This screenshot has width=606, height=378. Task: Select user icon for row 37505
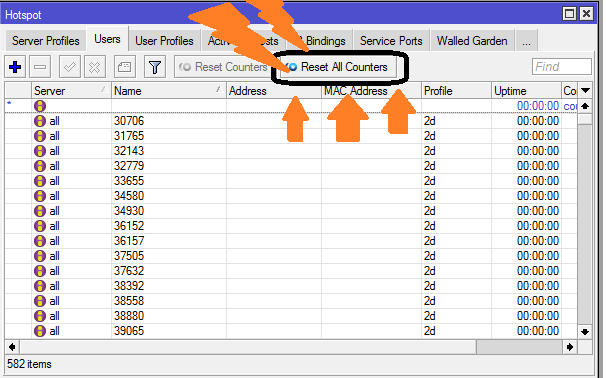point(40,256)
